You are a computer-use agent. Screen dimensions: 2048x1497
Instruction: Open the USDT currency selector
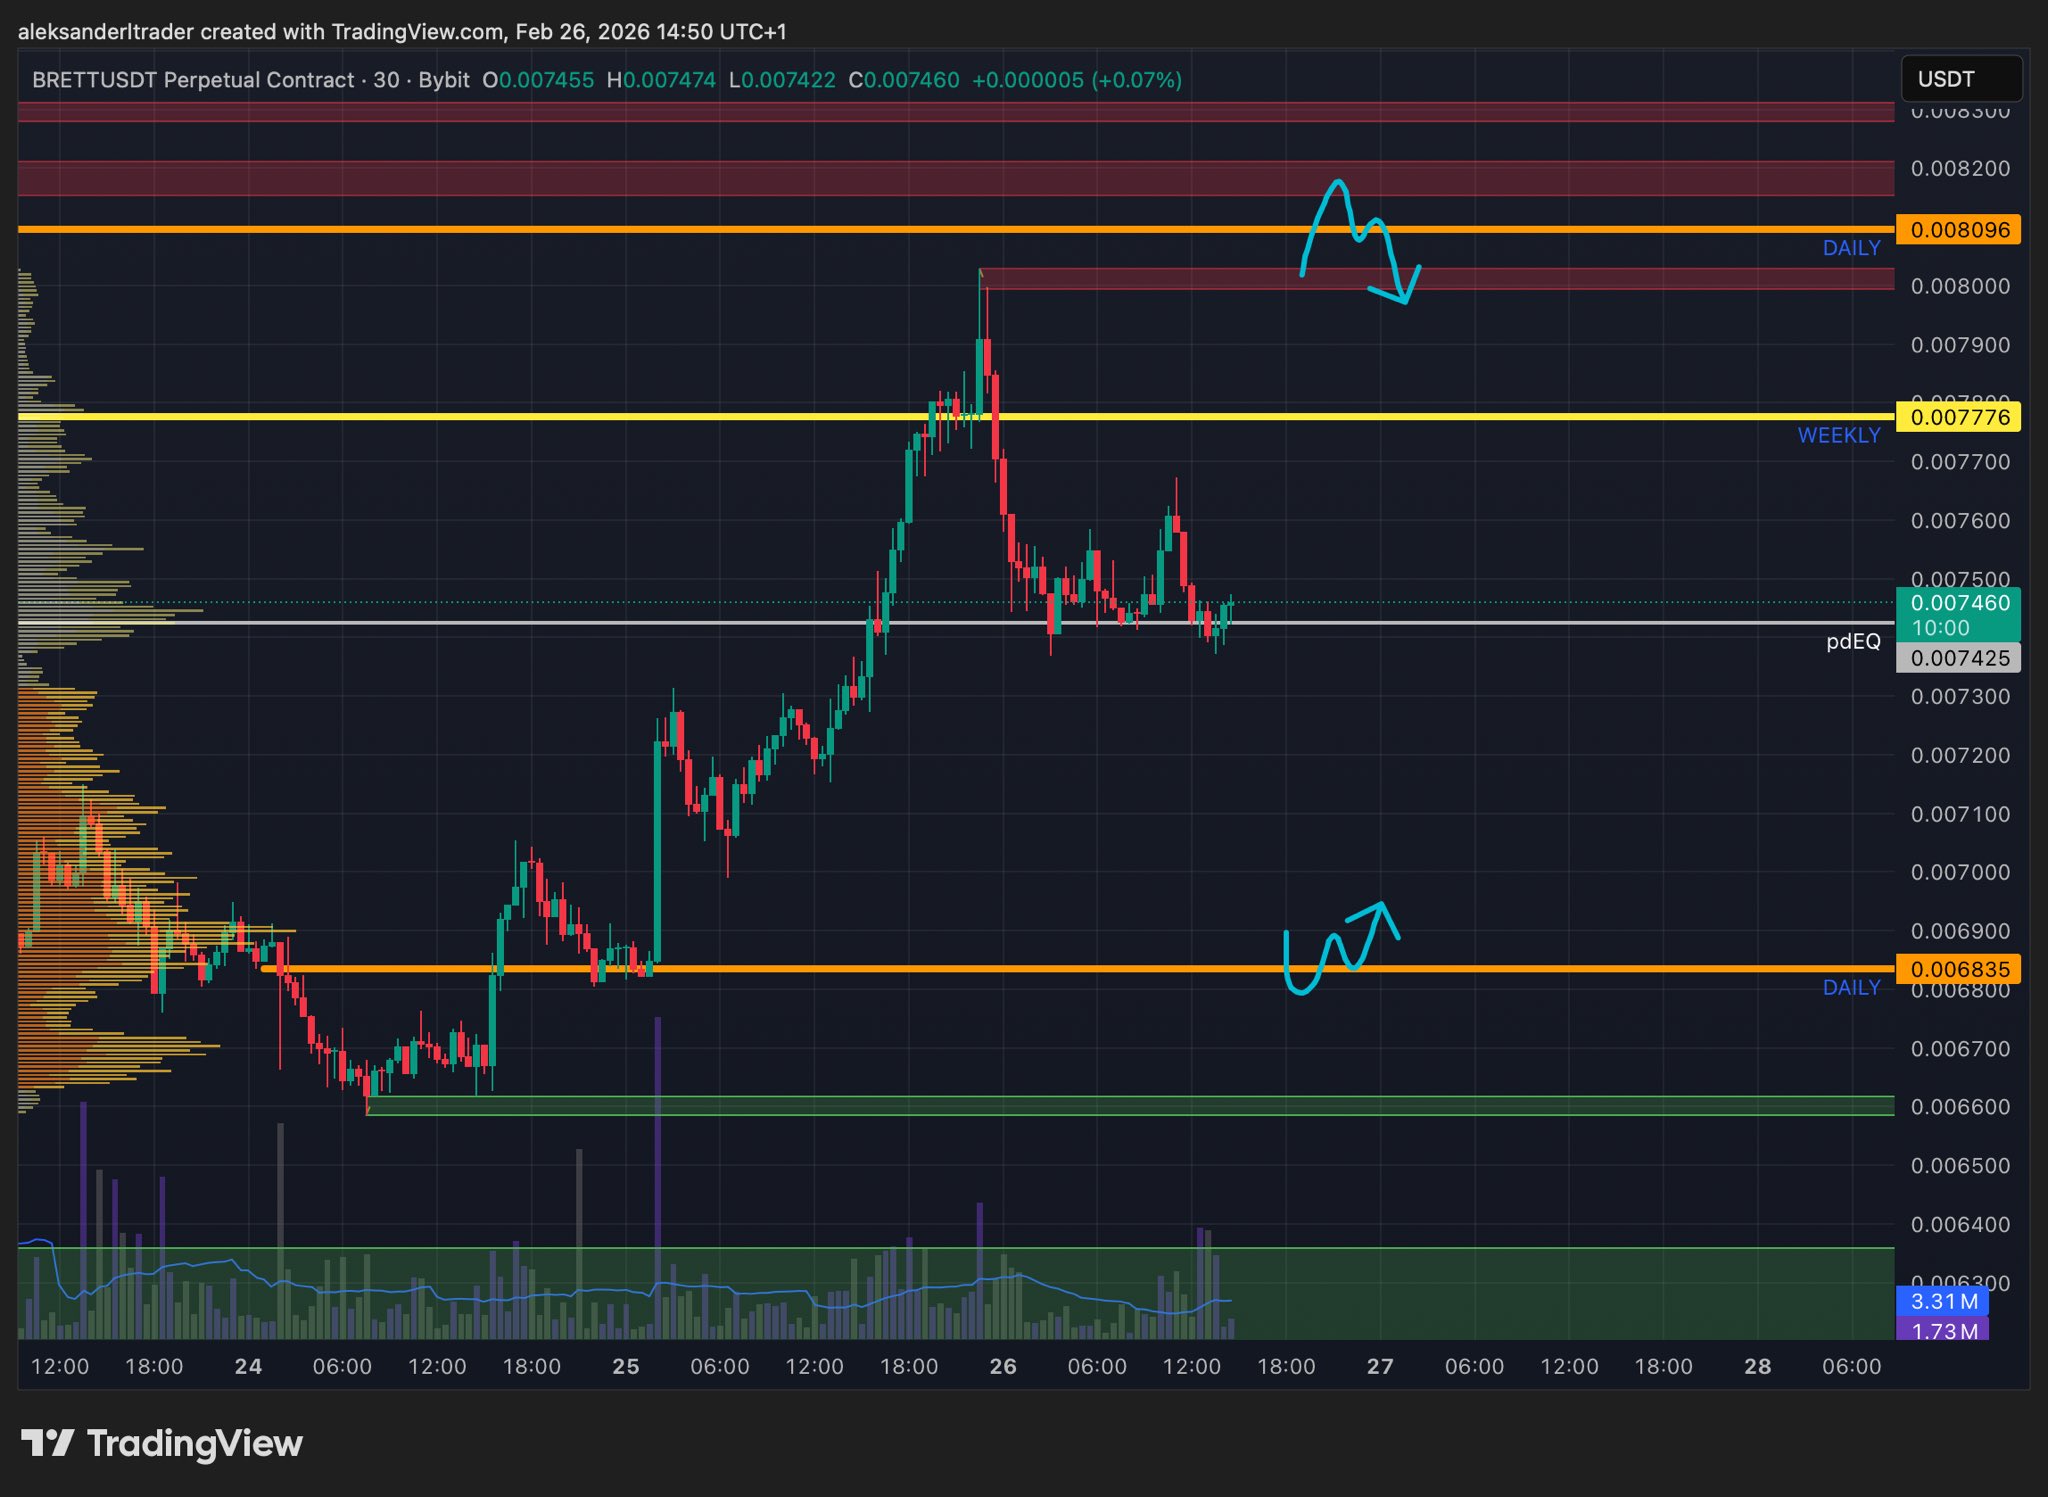pyautogui.click(x=1960, y=79)
